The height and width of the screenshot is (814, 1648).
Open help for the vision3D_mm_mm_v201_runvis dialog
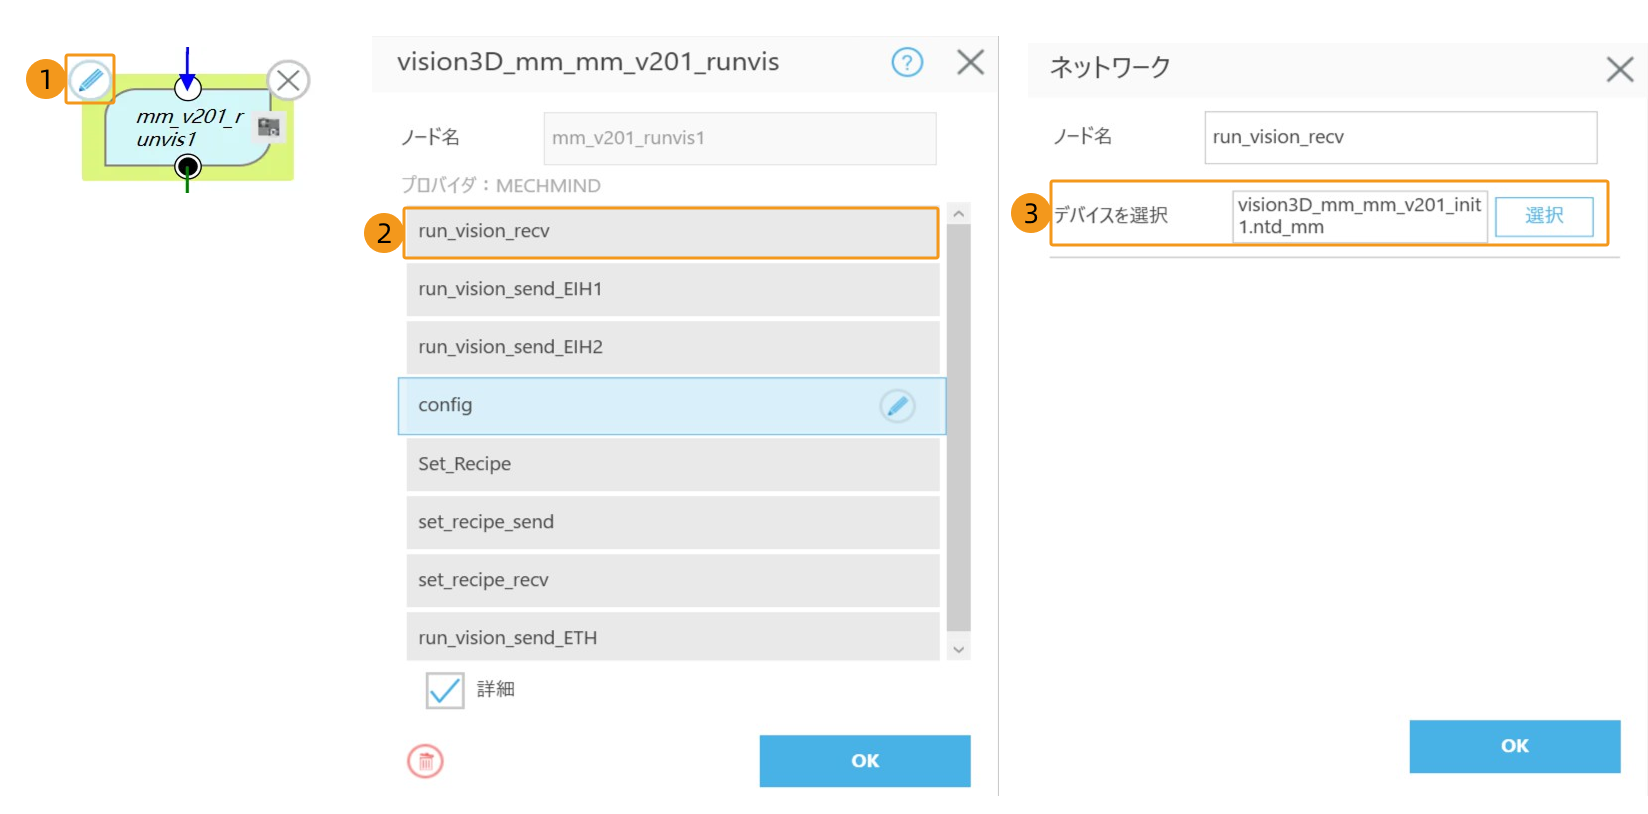906,63
